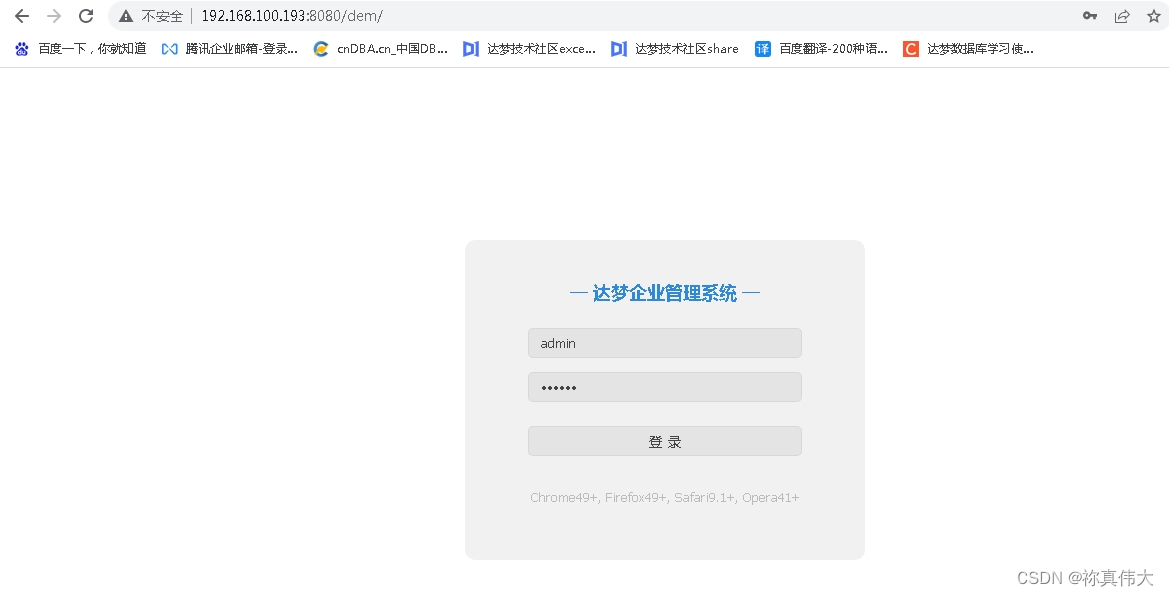
Task: Open the 达梦技术社区 share bookmark icon
Action: (x=619, y=48)
